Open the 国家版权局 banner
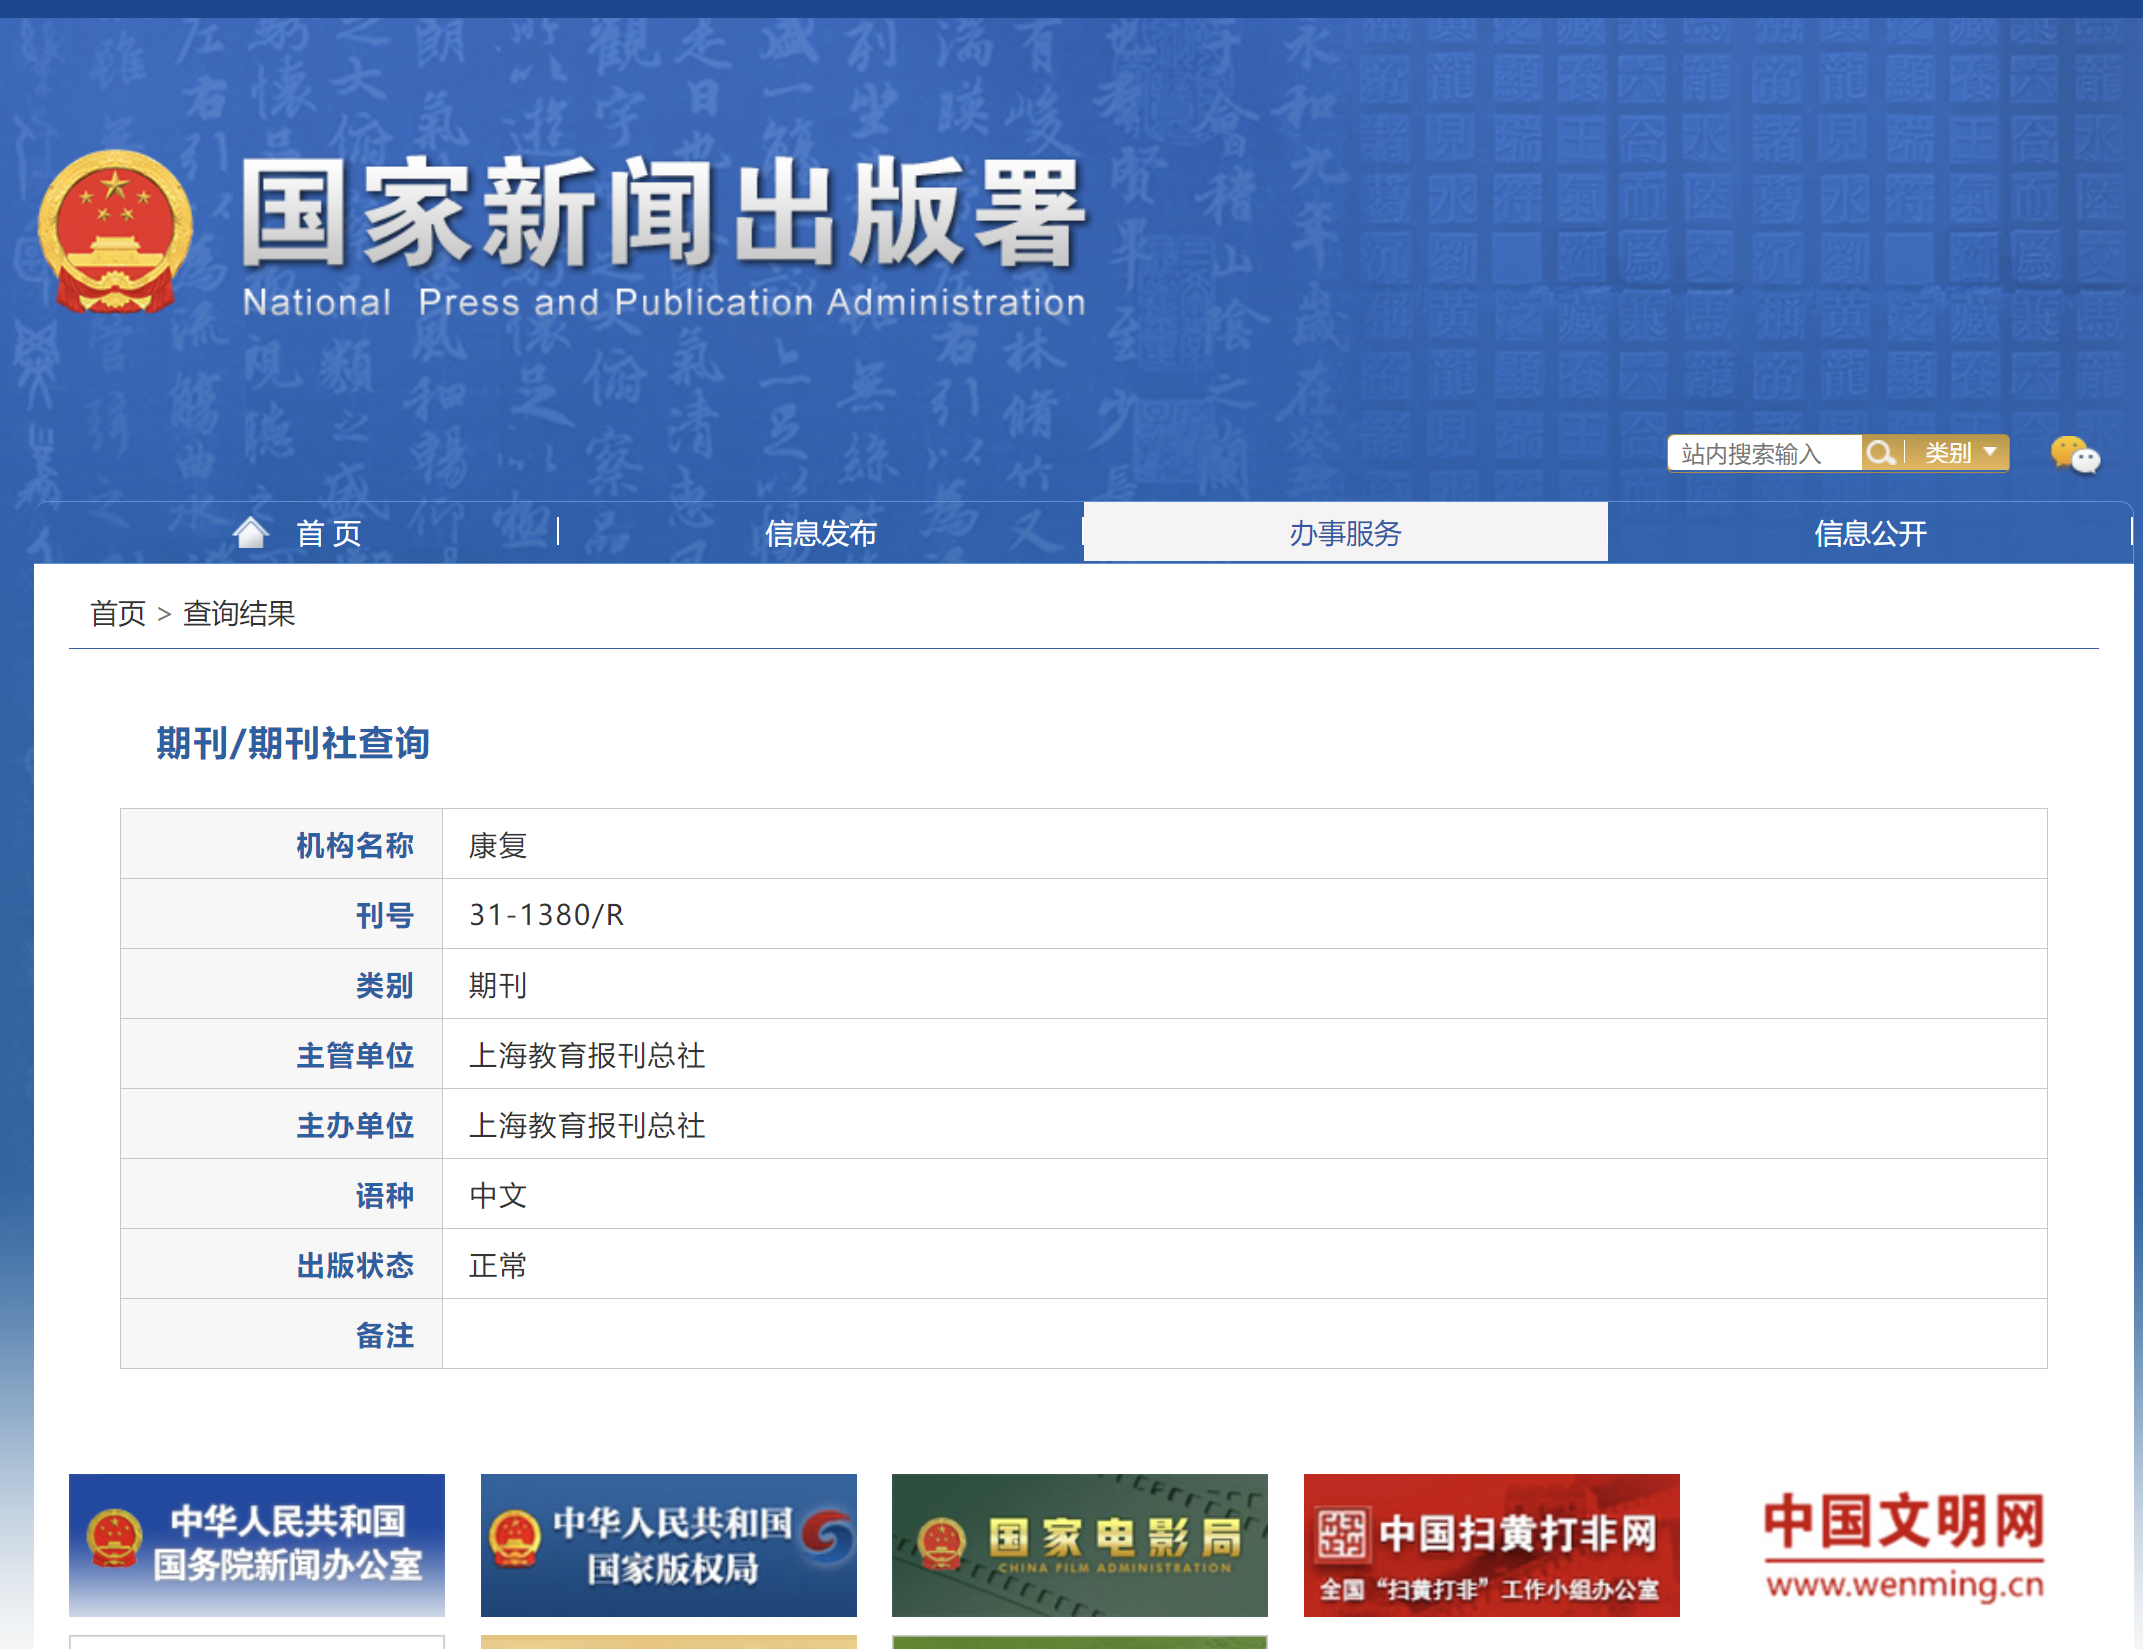This screenshot has width=2143, height=1649. [x=669, y=1544]
